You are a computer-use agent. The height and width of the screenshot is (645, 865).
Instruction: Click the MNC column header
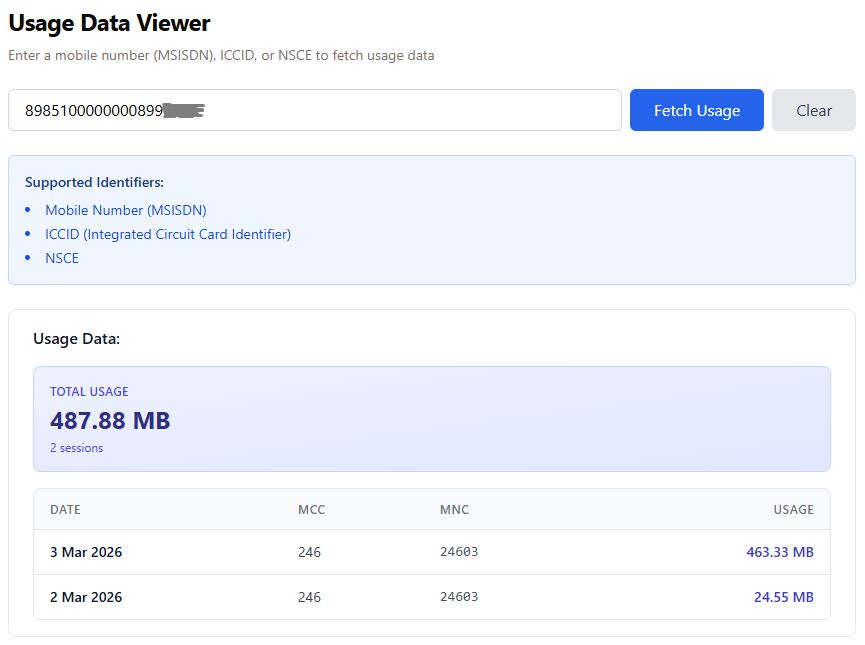(x=454, y=510)
